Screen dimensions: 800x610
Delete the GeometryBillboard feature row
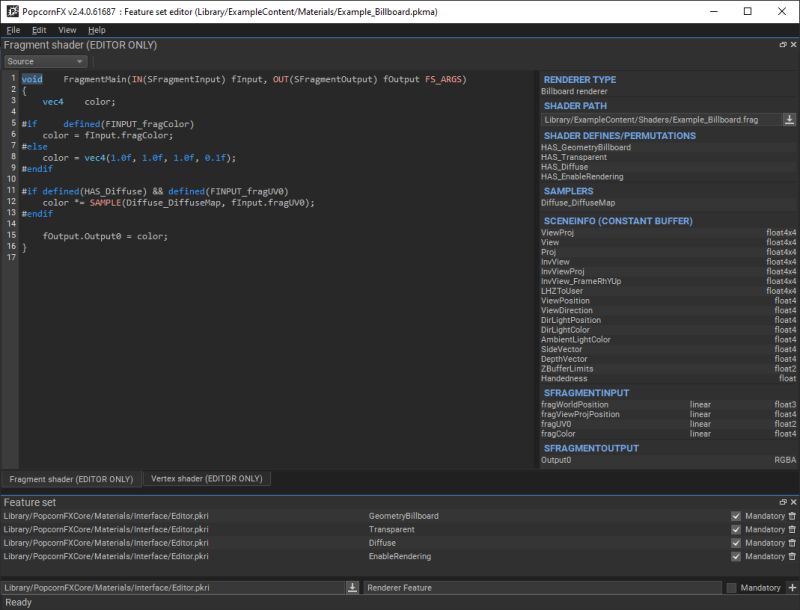(x=792, y=516)
